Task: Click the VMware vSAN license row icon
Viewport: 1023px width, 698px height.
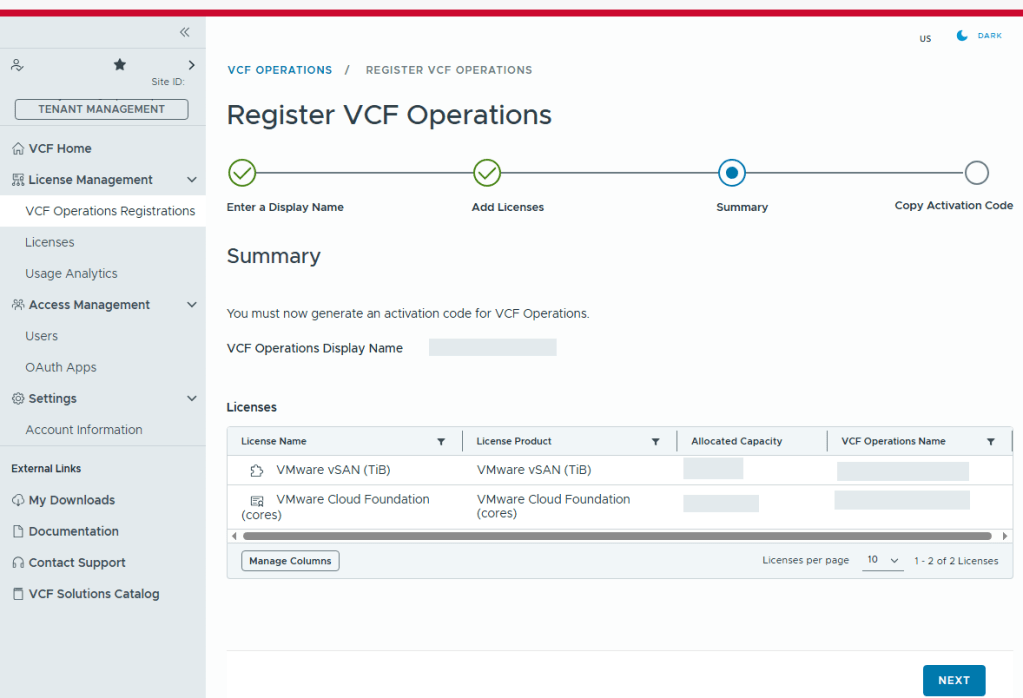Action: [257, 471]
